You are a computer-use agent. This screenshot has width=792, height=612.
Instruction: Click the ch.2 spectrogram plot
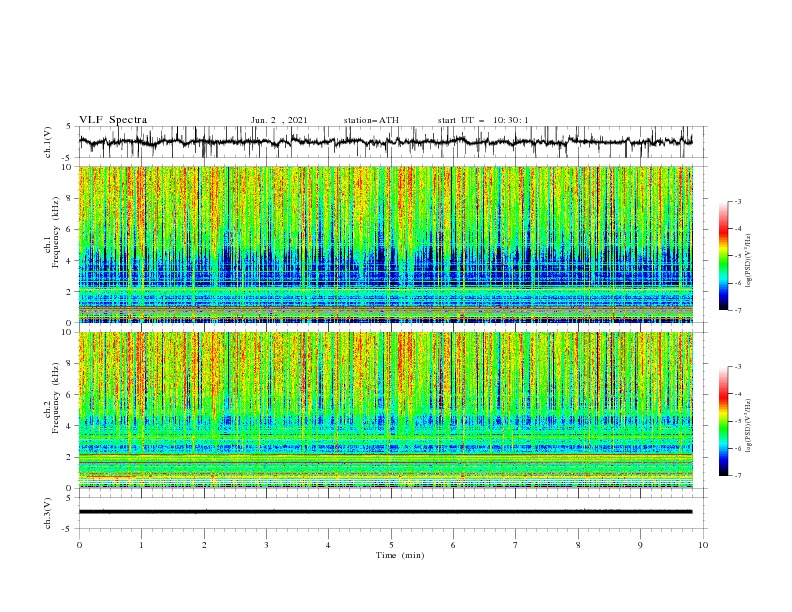point(386,410)
